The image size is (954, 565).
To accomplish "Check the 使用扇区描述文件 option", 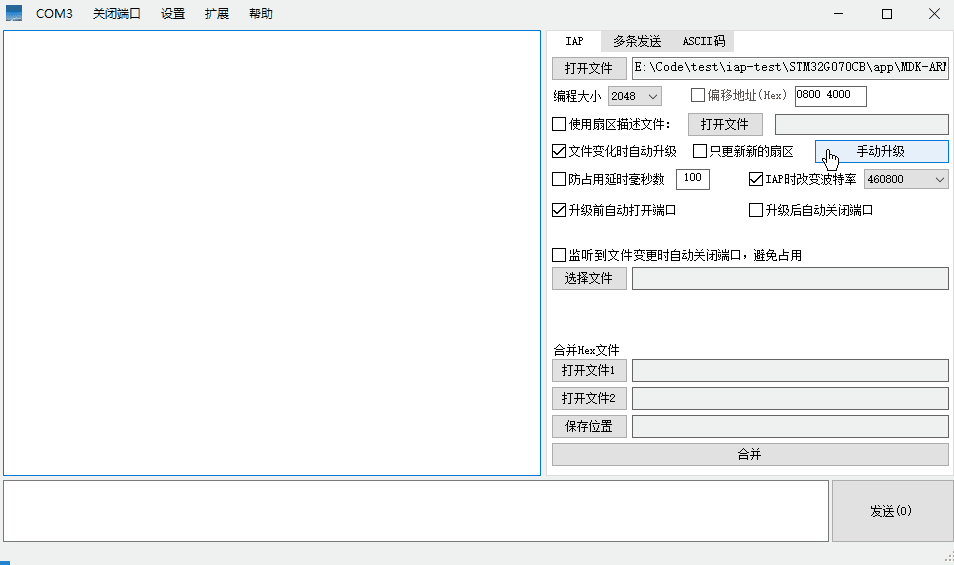I will [x=560, y=124].
